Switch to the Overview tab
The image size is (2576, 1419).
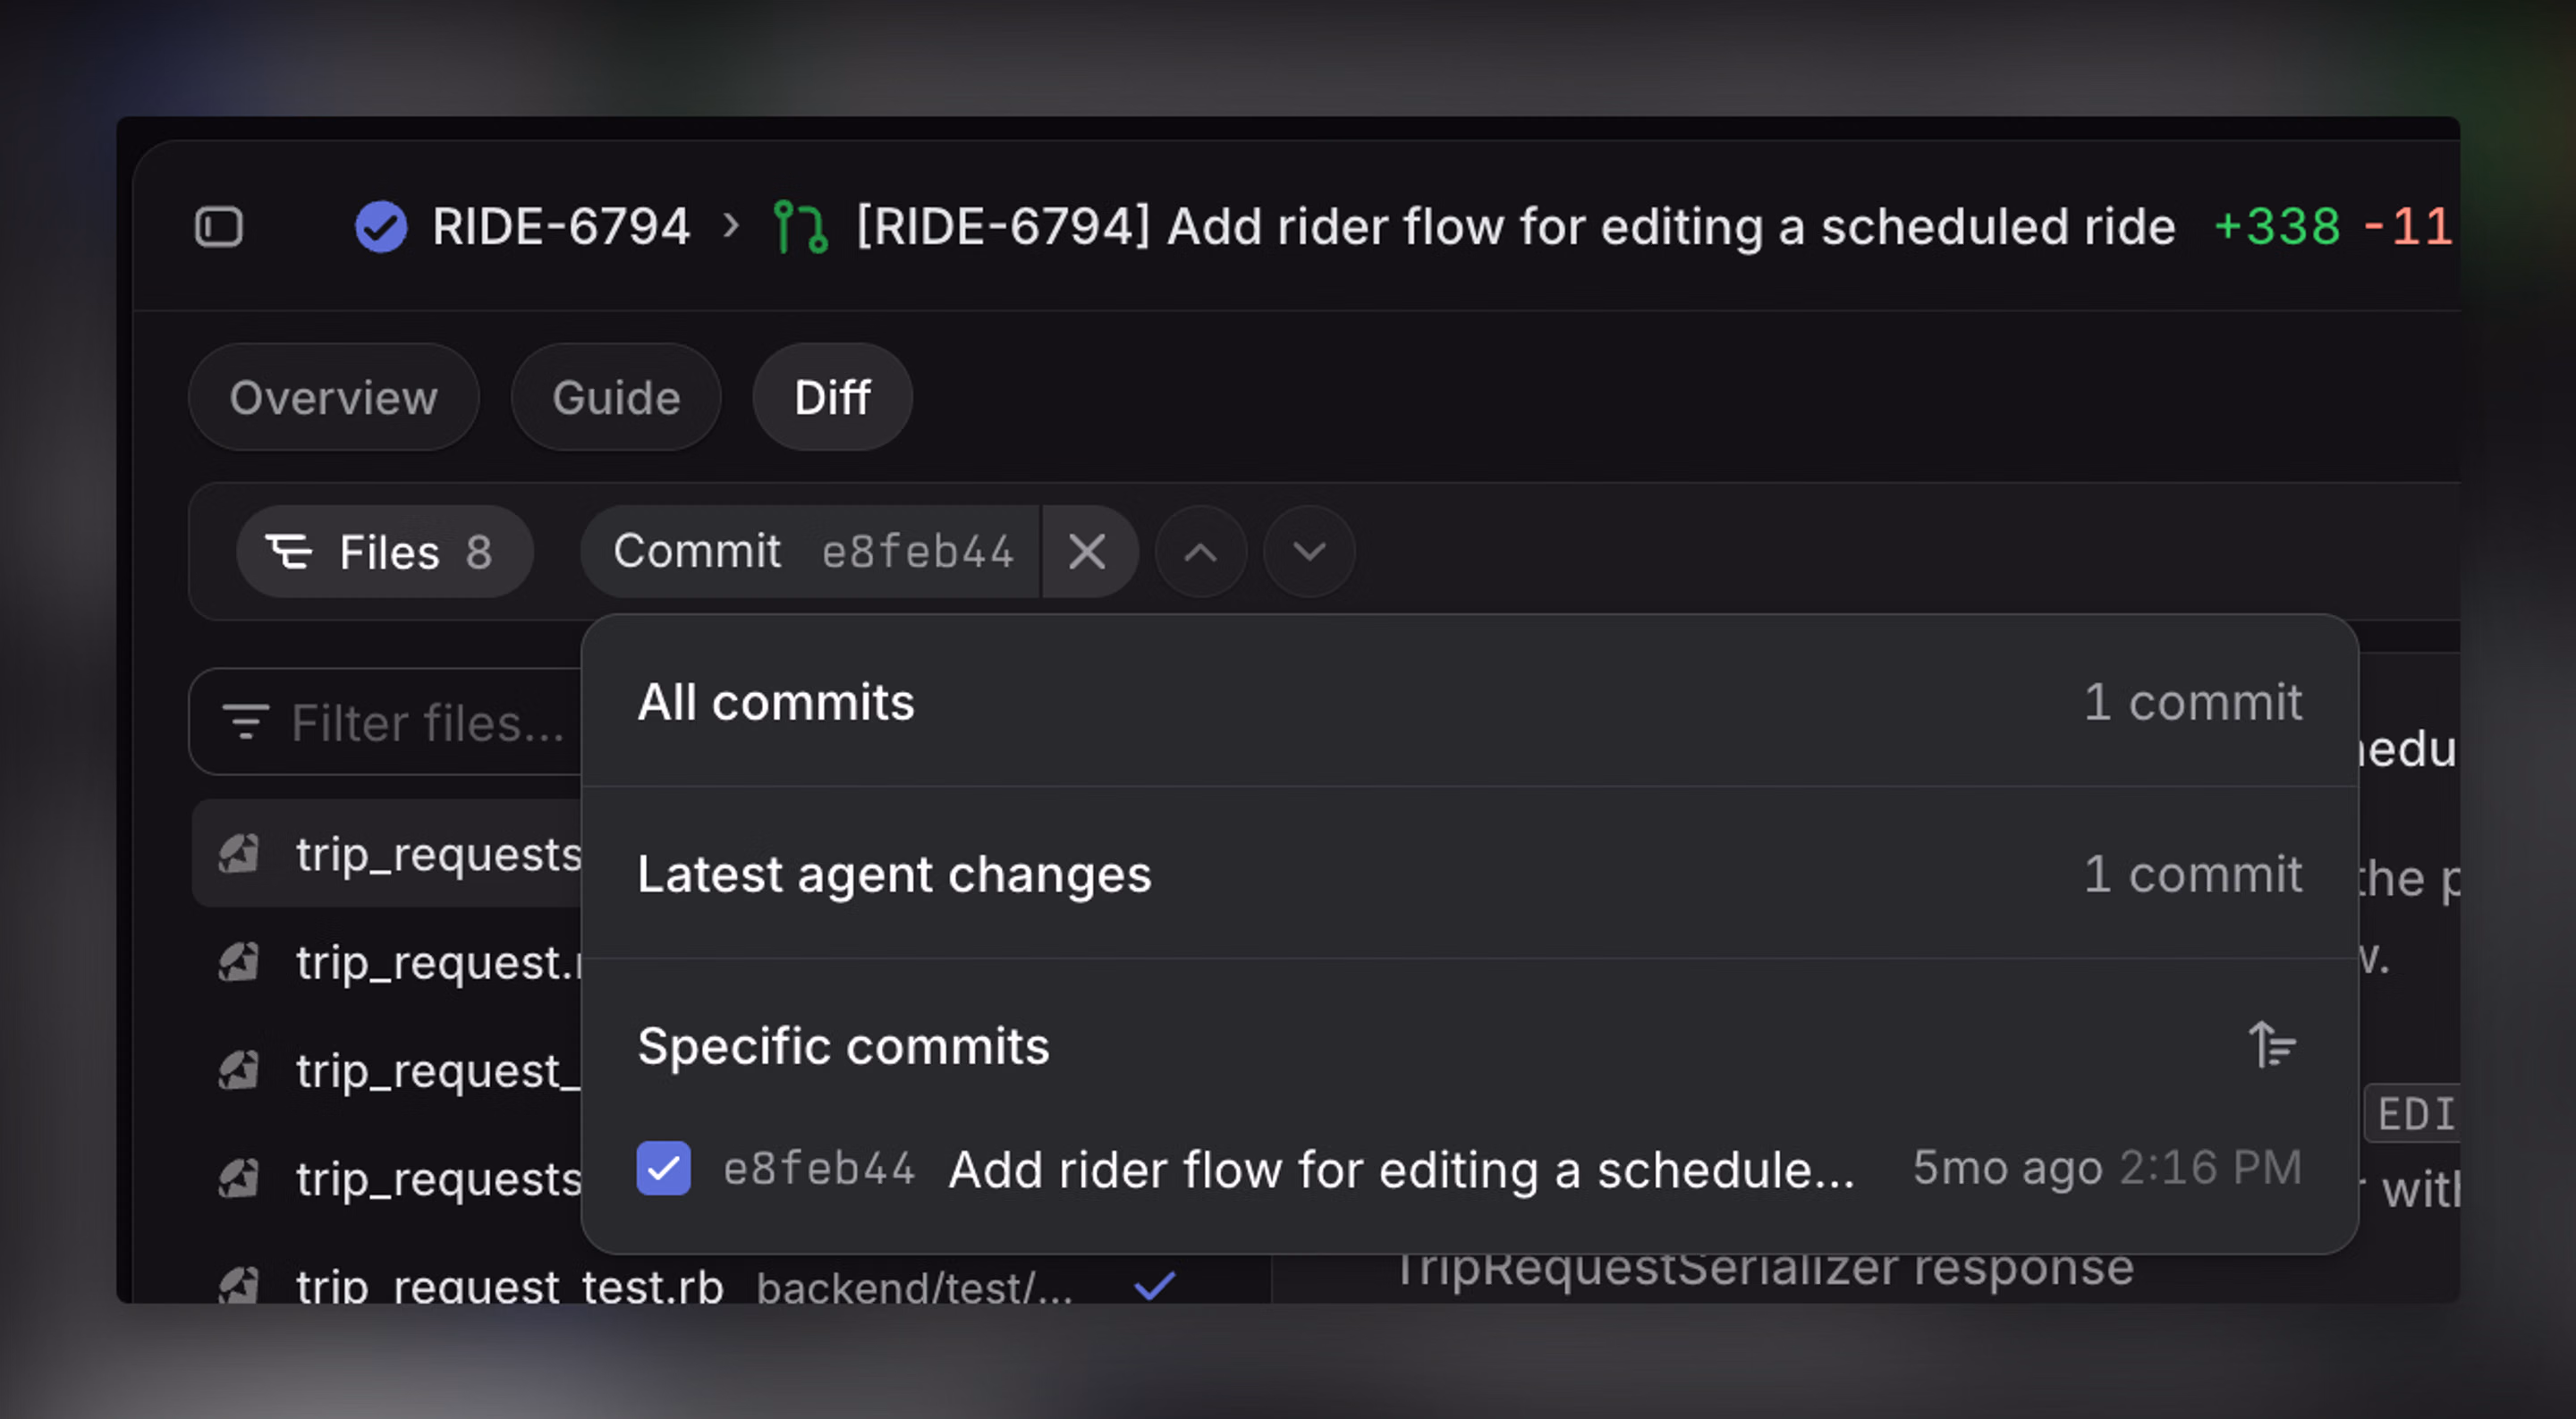[x=334, y=397]
